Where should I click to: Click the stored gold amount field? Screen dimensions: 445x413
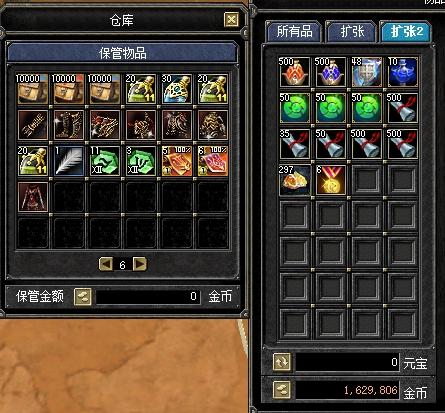(x=148, y=296)
